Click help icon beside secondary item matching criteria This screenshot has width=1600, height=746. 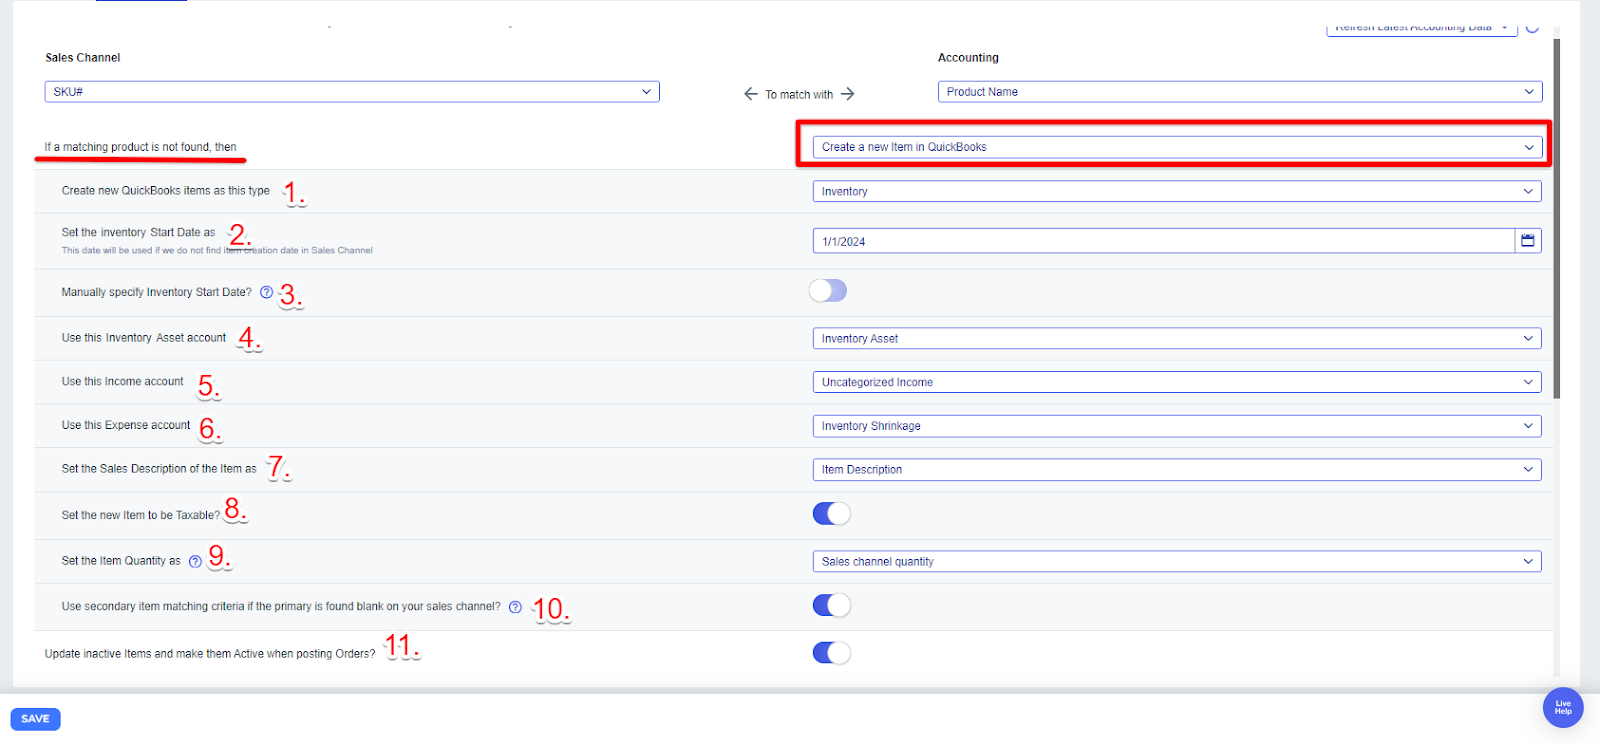tap(515, 607)
